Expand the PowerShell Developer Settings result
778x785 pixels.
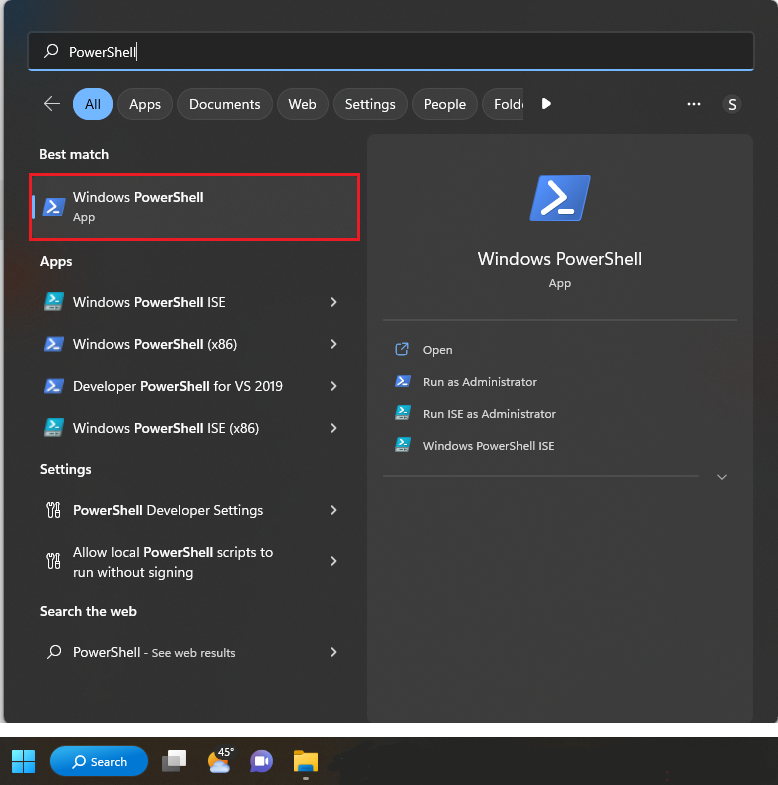click(333, 510)
